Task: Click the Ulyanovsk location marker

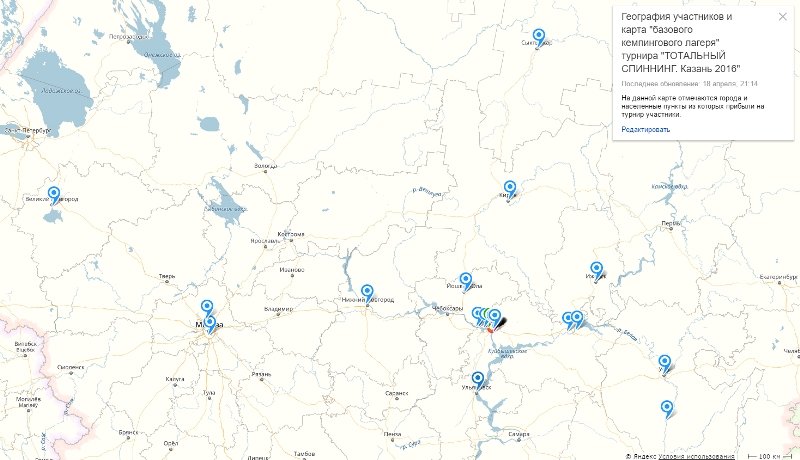Action: pos(477,379)
